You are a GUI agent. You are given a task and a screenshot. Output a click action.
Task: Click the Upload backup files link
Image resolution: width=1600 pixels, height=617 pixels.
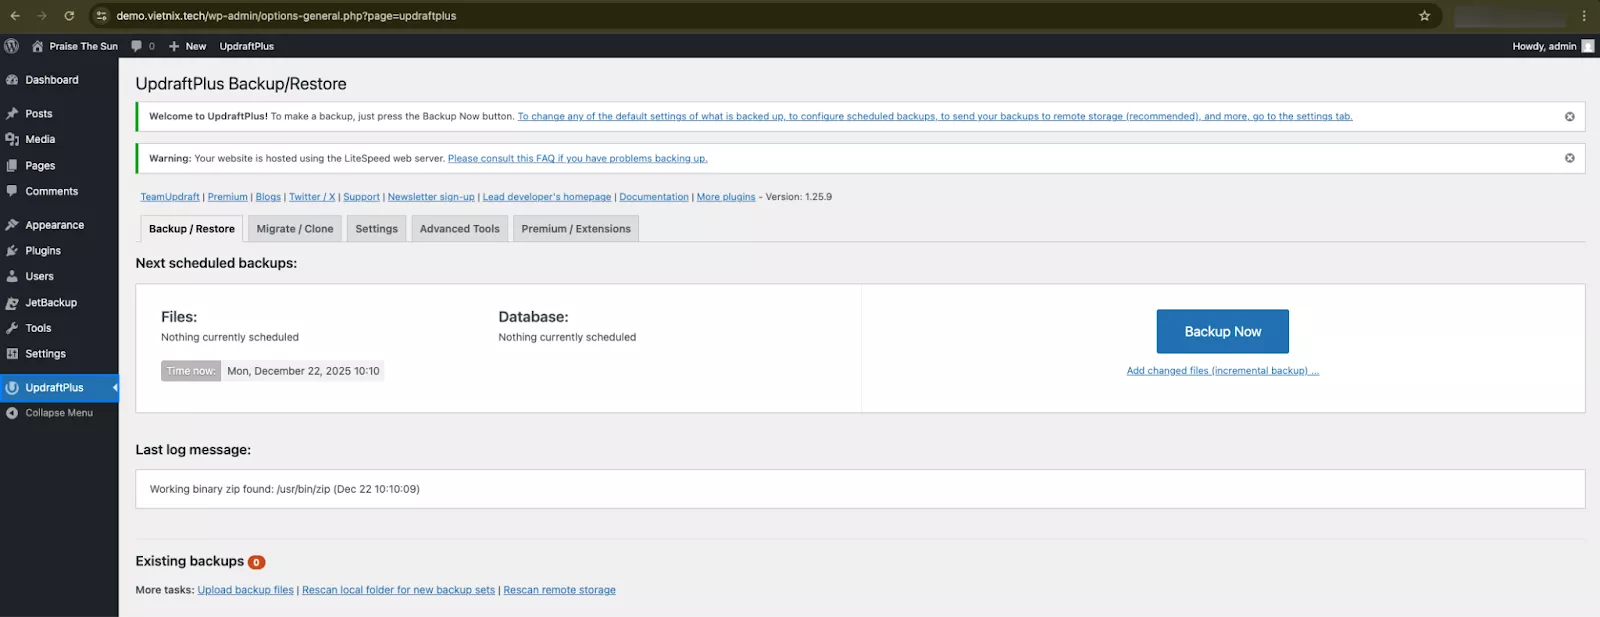(245, 590)
